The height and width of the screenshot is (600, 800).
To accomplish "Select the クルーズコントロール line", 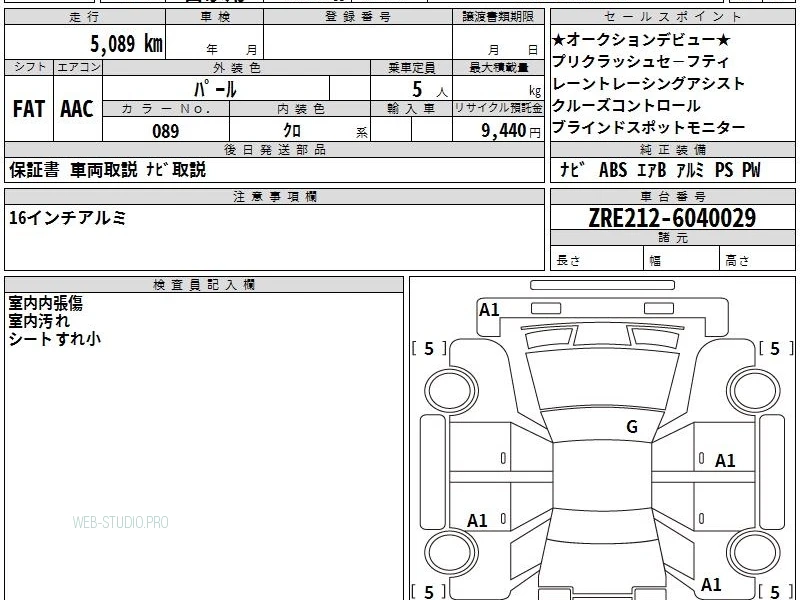I will pyautogui.click(x=626, y=106).
